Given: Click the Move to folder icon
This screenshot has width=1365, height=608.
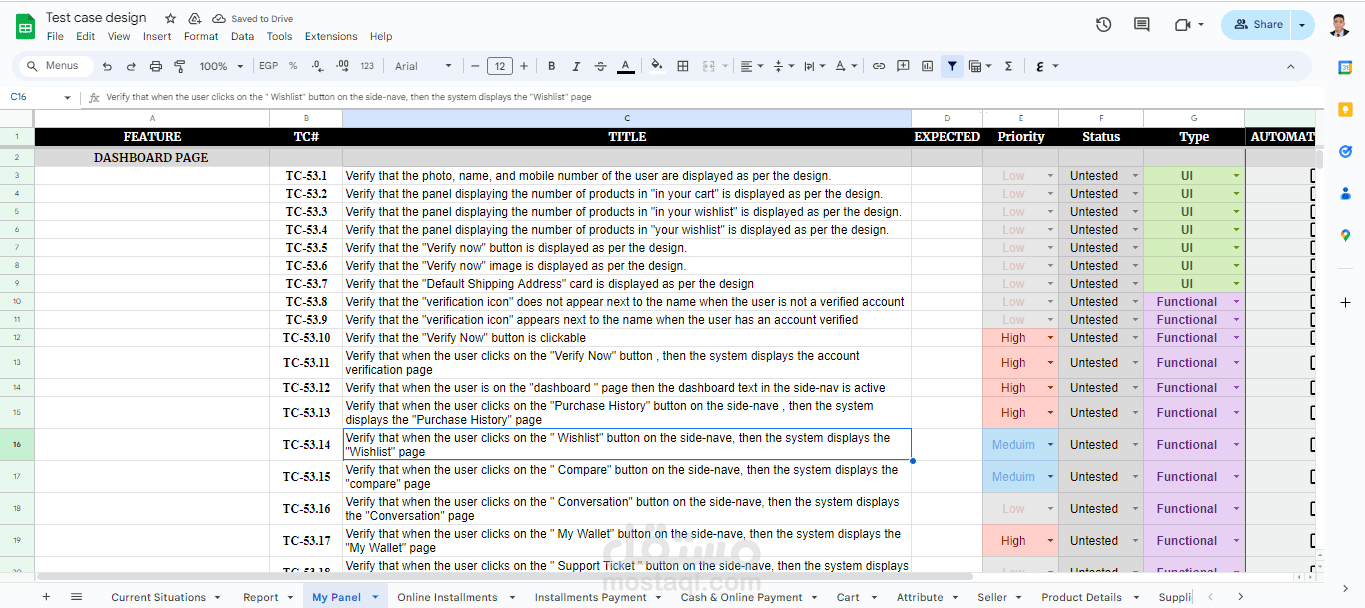Looking at the screenshot, I should (x=195, y=19).
